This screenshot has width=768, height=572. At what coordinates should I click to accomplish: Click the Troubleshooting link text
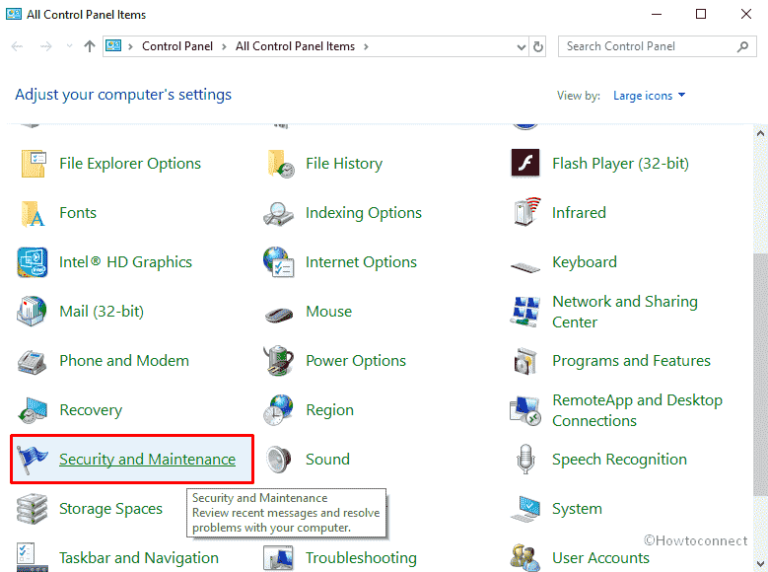click(x=361, y=558)
